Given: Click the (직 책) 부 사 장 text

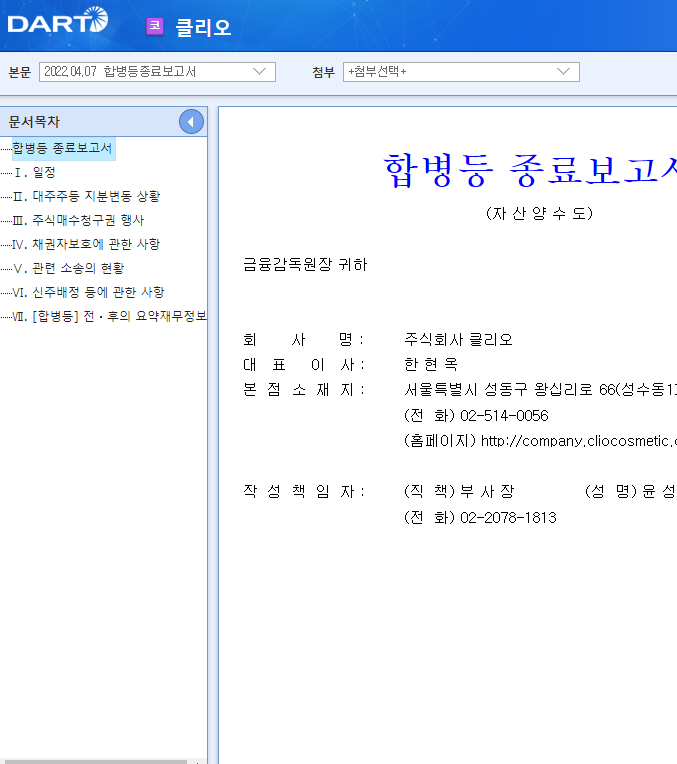Looking at the screenshot, I should click(x=459, y=492).
